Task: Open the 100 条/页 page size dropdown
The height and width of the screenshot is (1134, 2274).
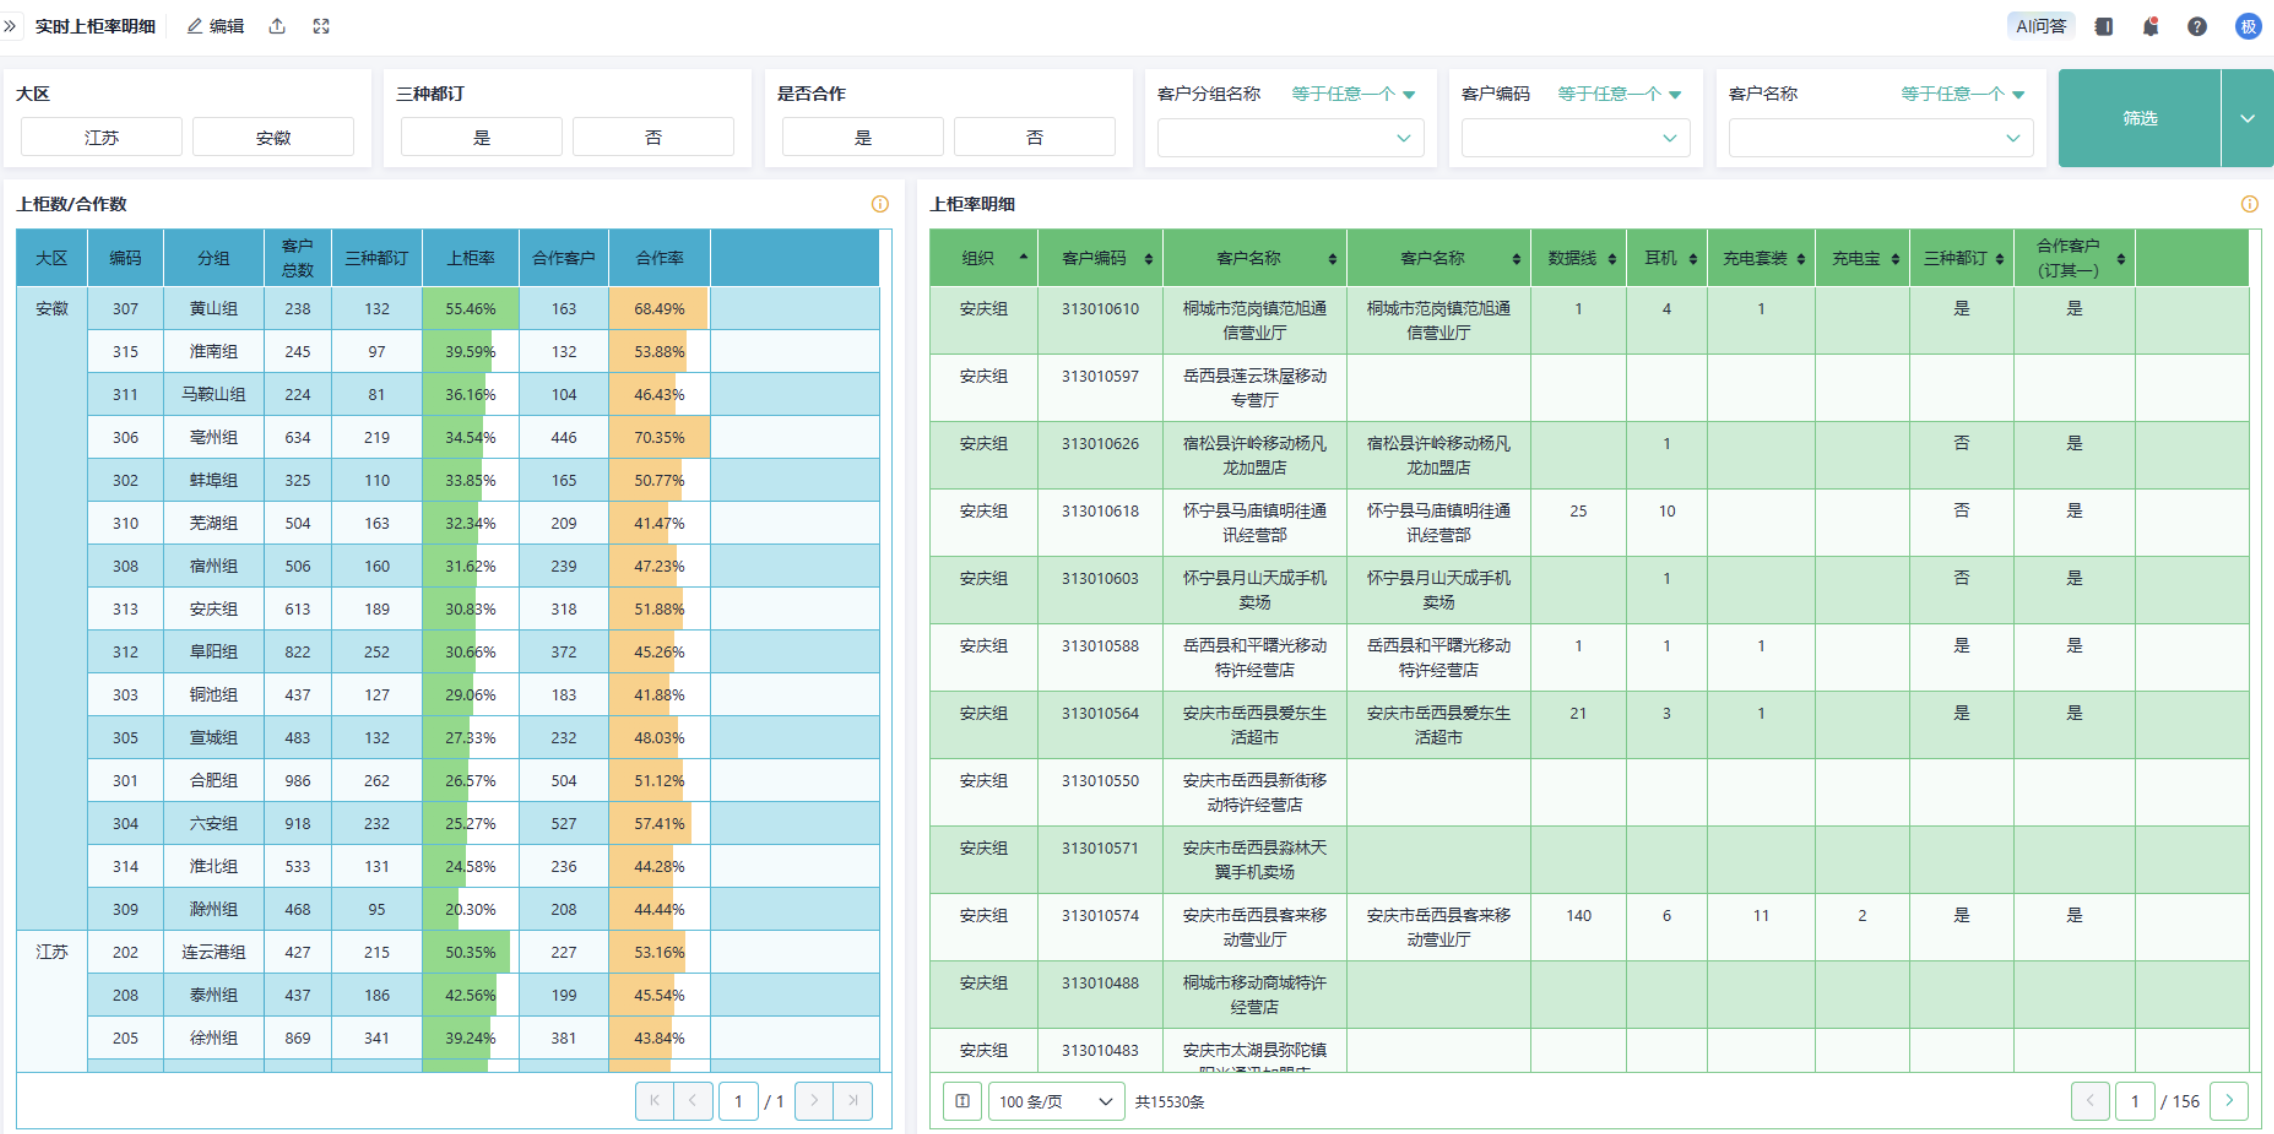Action: (x=1055, y=1101)
